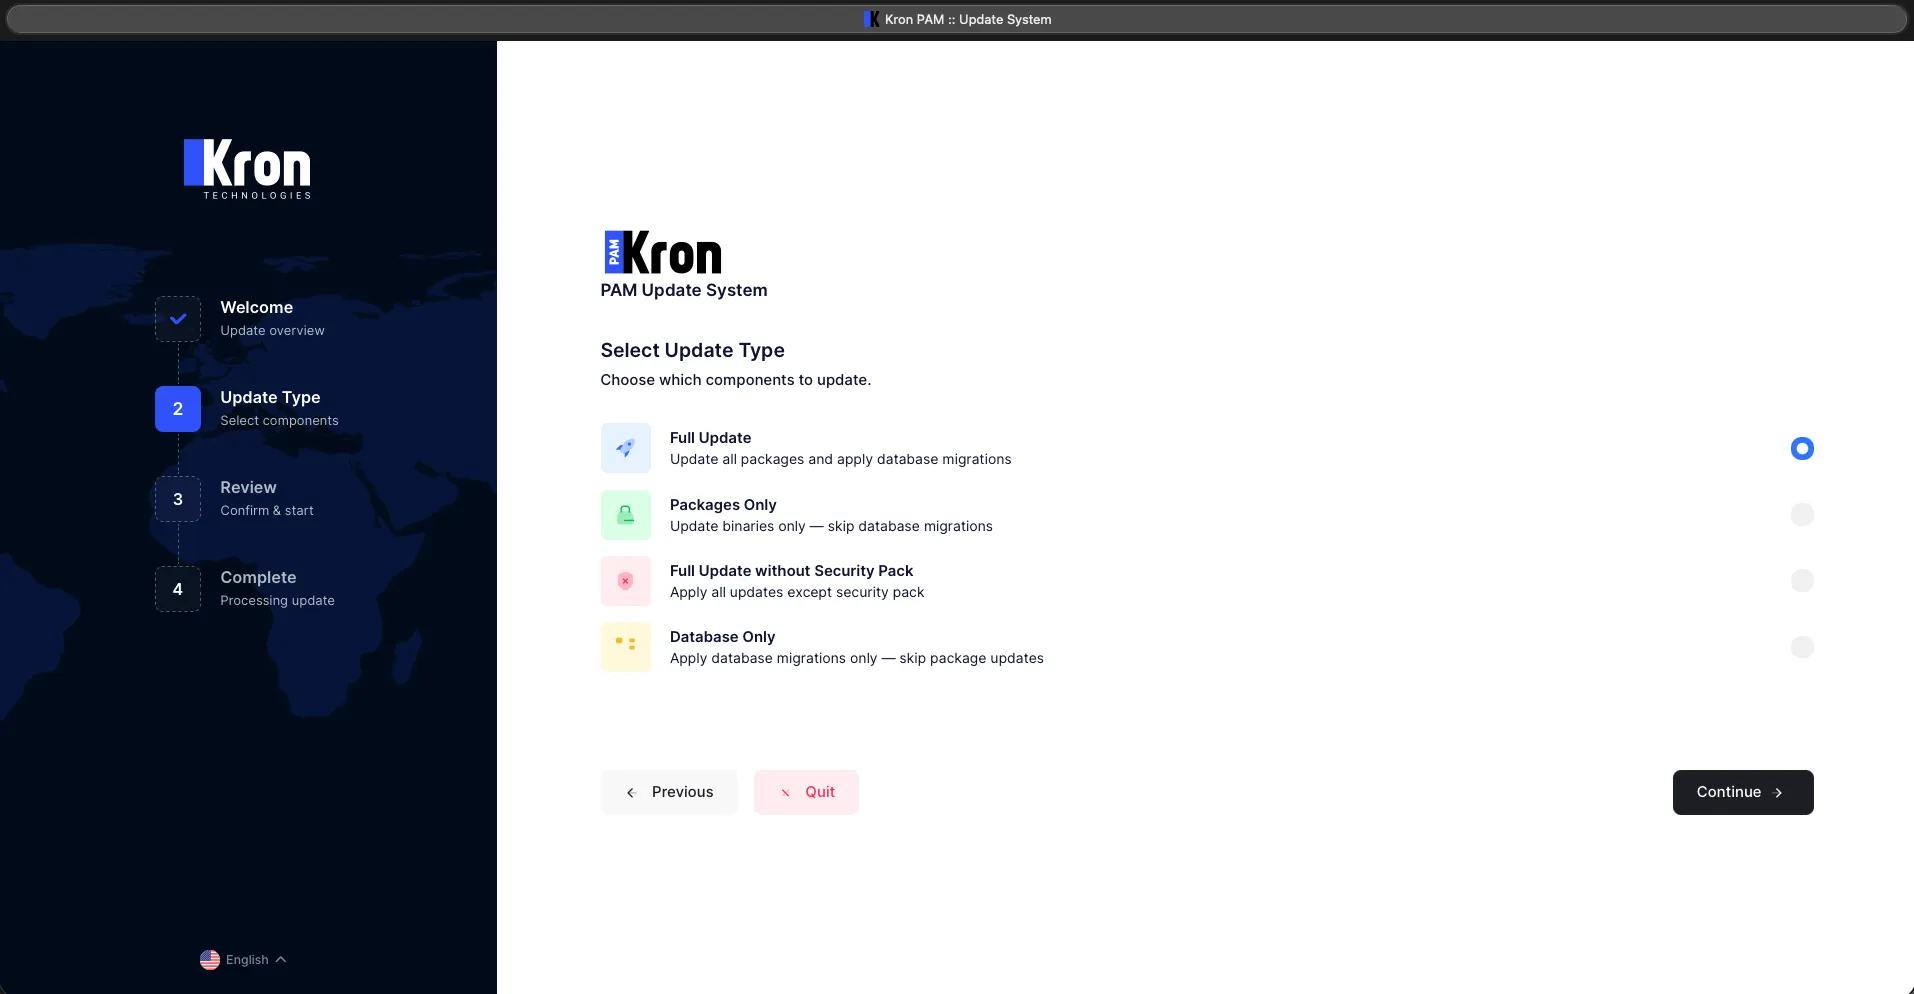Click the 'Select Update Type' heading
Image resolution: width=1914 pixels, height=994 pixels.
tap(692, 350)
